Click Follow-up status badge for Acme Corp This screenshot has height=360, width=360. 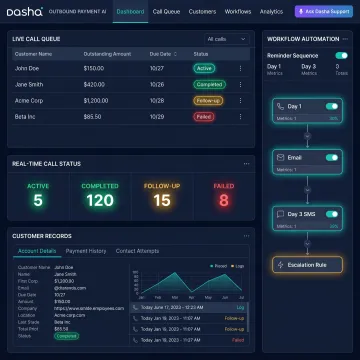click(x=208, y=101)
